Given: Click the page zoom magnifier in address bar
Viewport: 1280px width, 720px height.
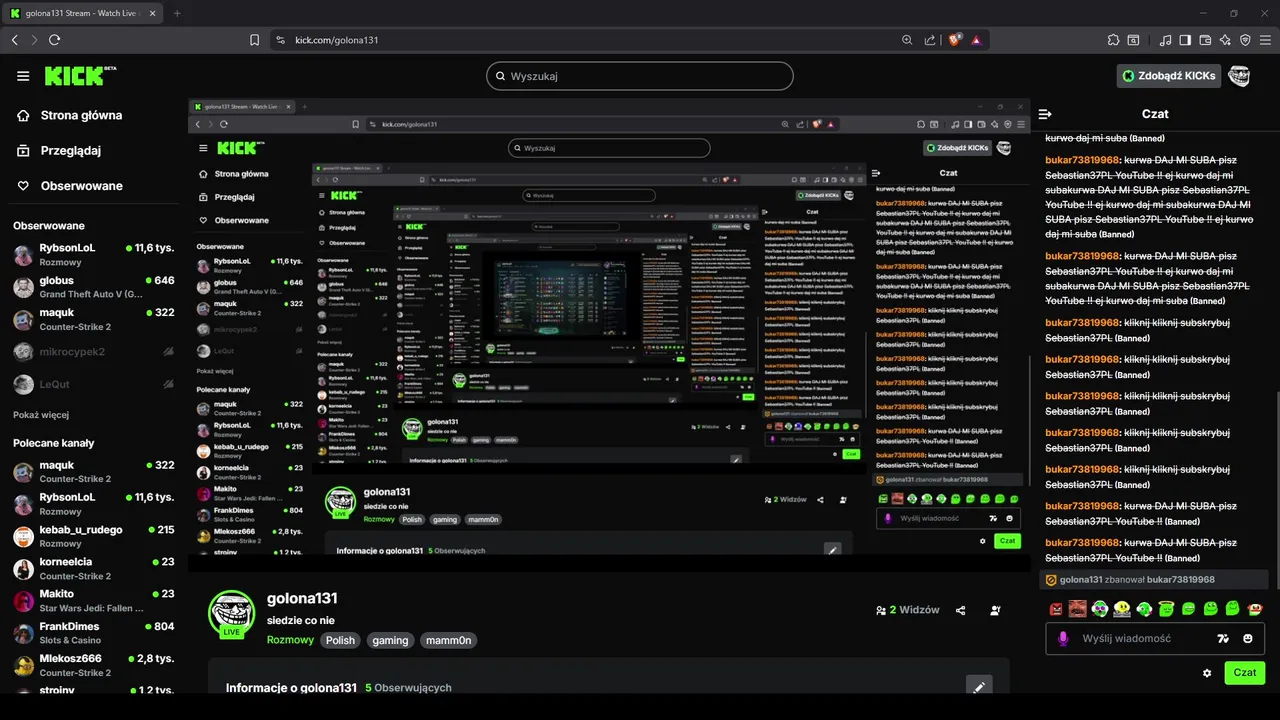Looking at the screenshot, I should (907, 40).
